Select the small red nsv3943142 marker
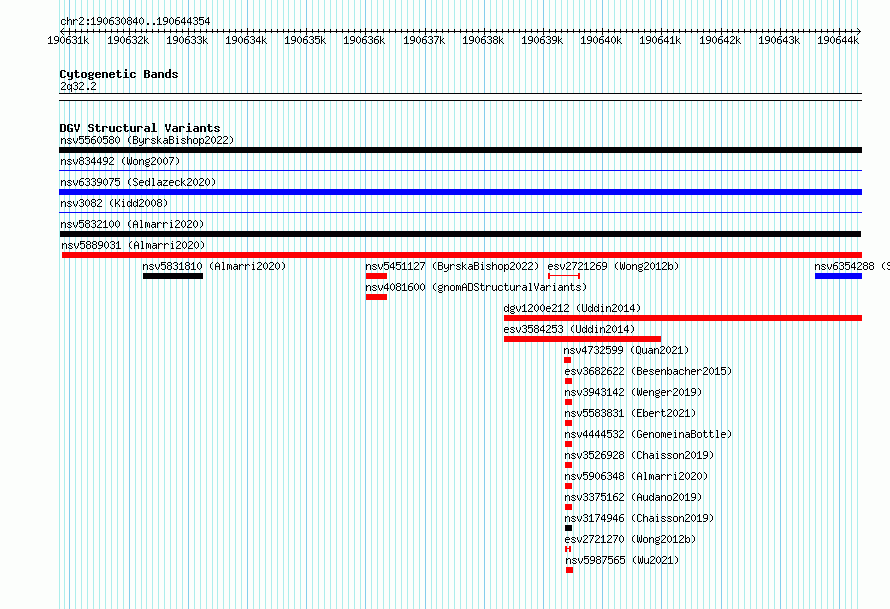This screenshot has width=890, height=609. point(569,402)
